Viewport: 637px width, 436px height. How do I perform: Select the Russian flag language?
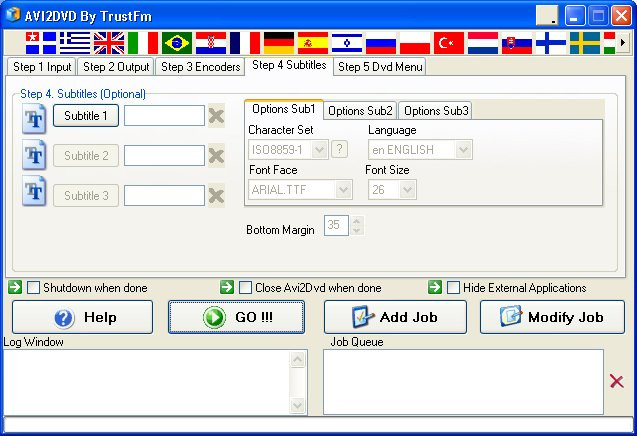pos(381,43)
